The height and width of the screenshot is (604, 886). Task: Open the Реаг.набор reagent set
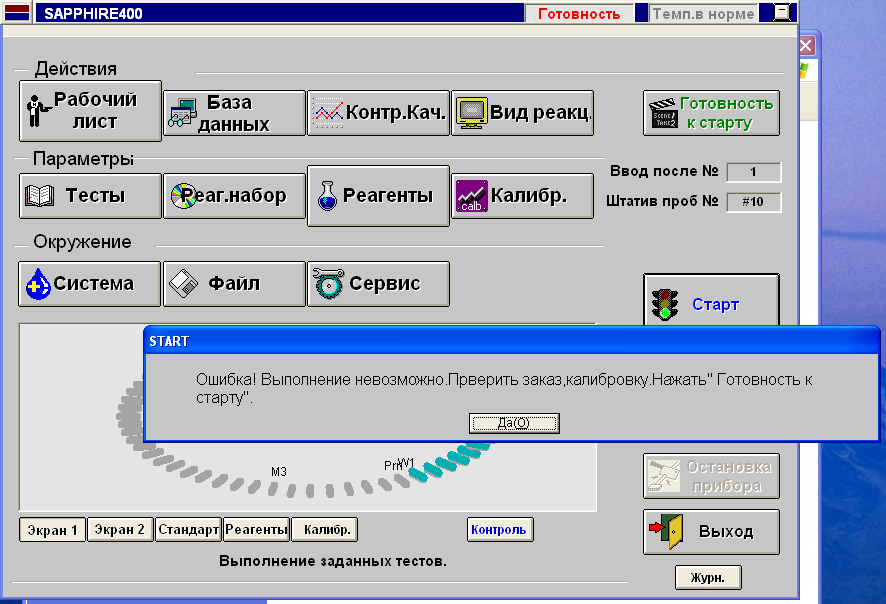tap(235, 195)
